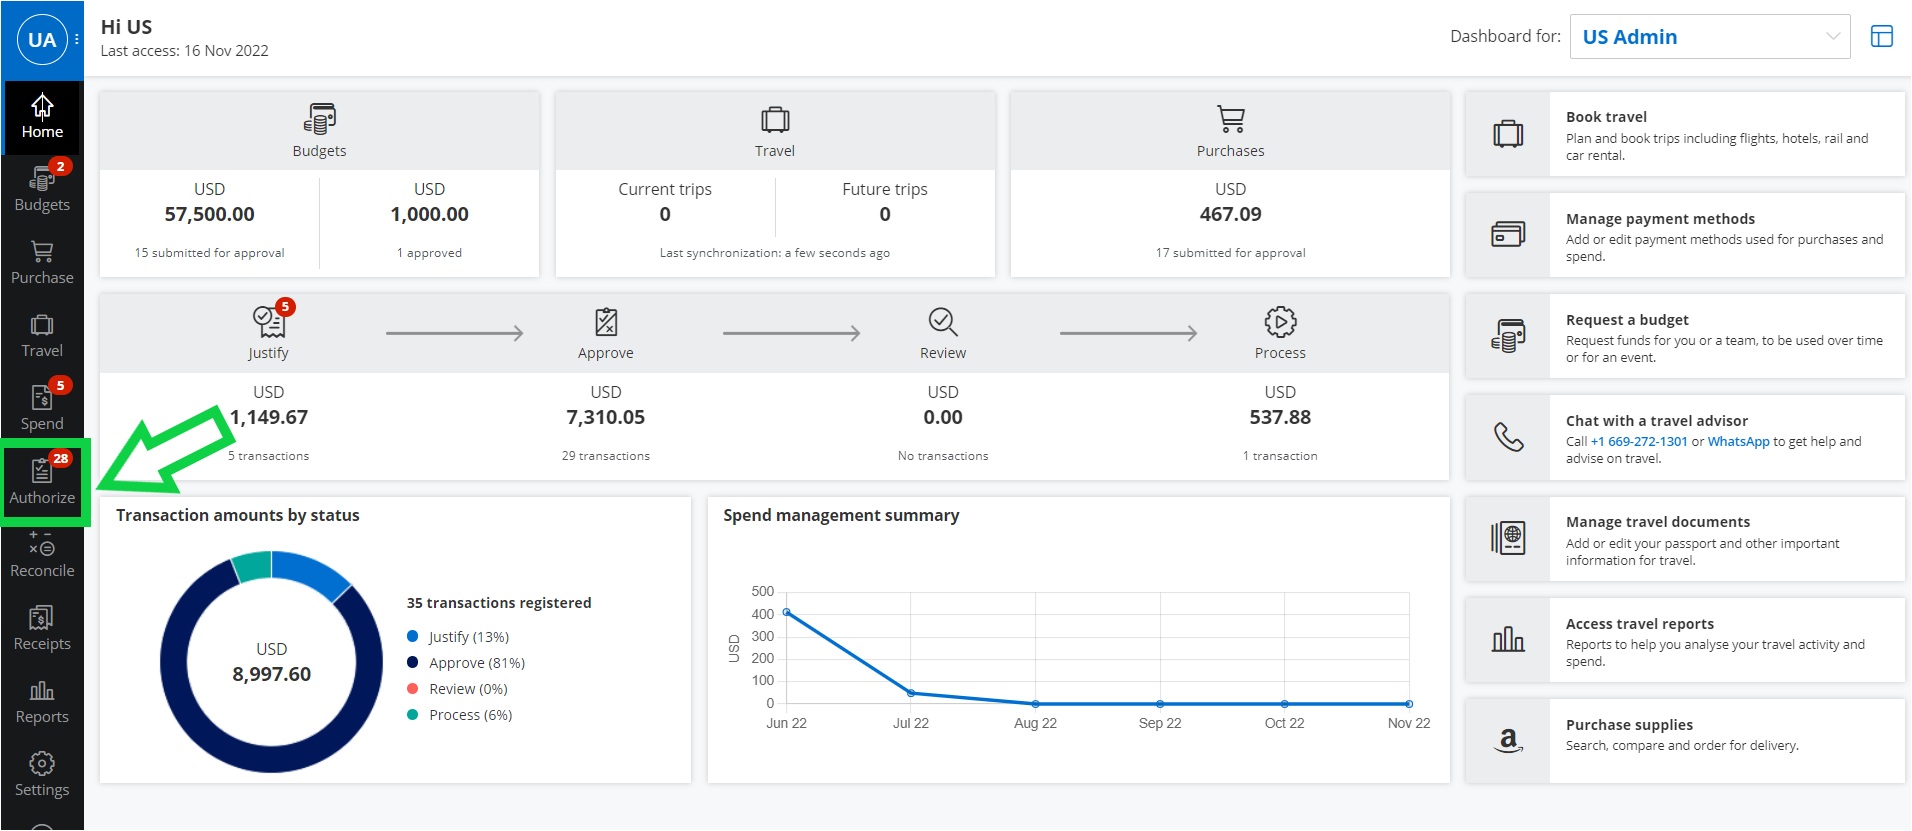Click the Process (6%) legend item
This screenshot has height=831, width=1912.
click(460, 715)
